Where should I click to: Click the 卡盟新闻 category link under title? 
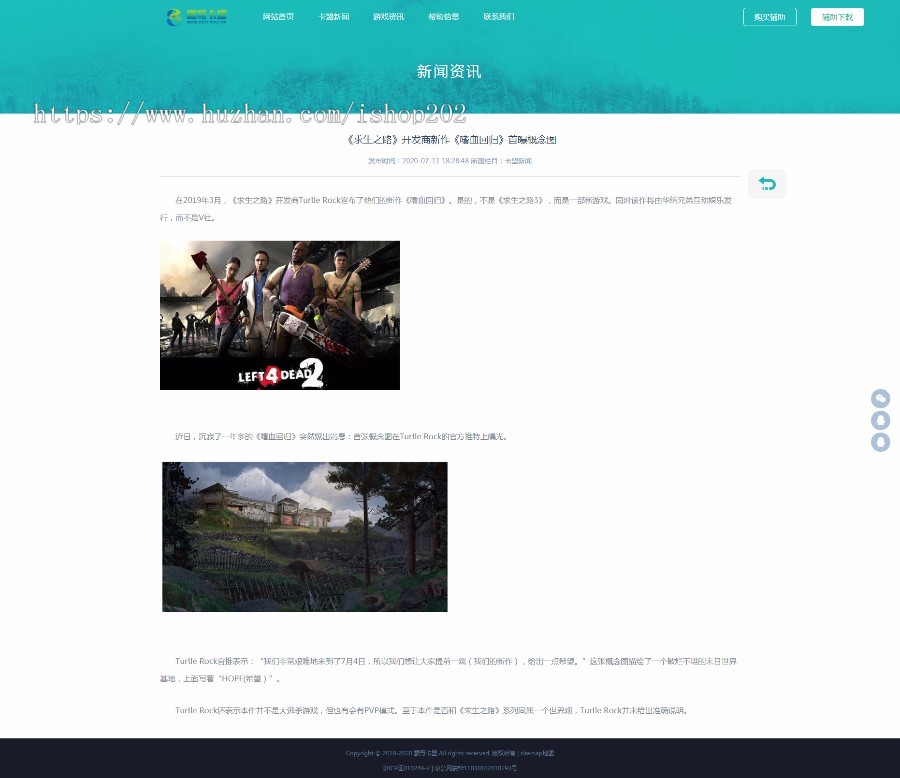[518, 160]
